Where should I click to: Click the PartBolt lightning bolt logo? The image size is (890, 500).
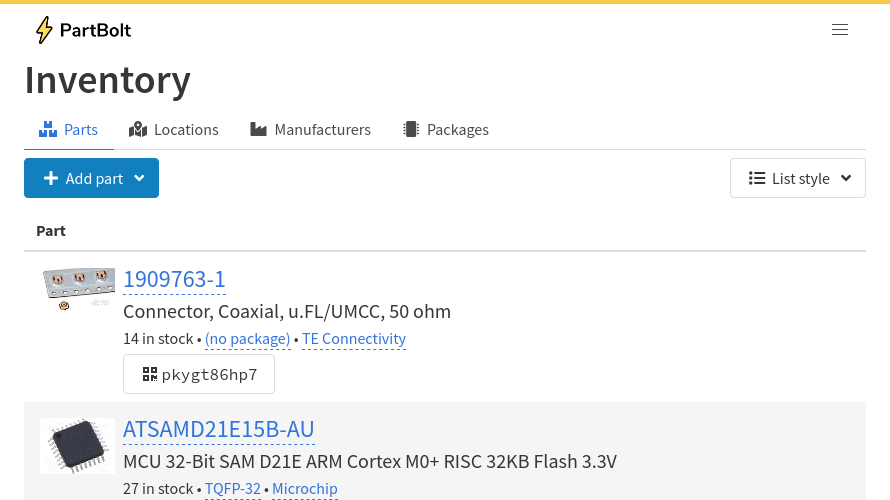44,30
